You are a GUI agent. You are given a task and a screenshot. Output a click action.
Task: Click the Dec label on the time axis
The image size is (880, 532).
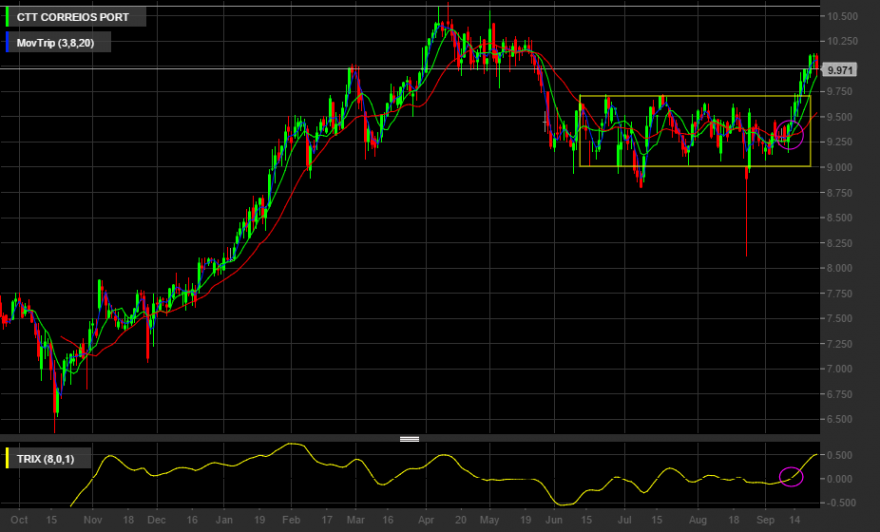tap(157, 520)
